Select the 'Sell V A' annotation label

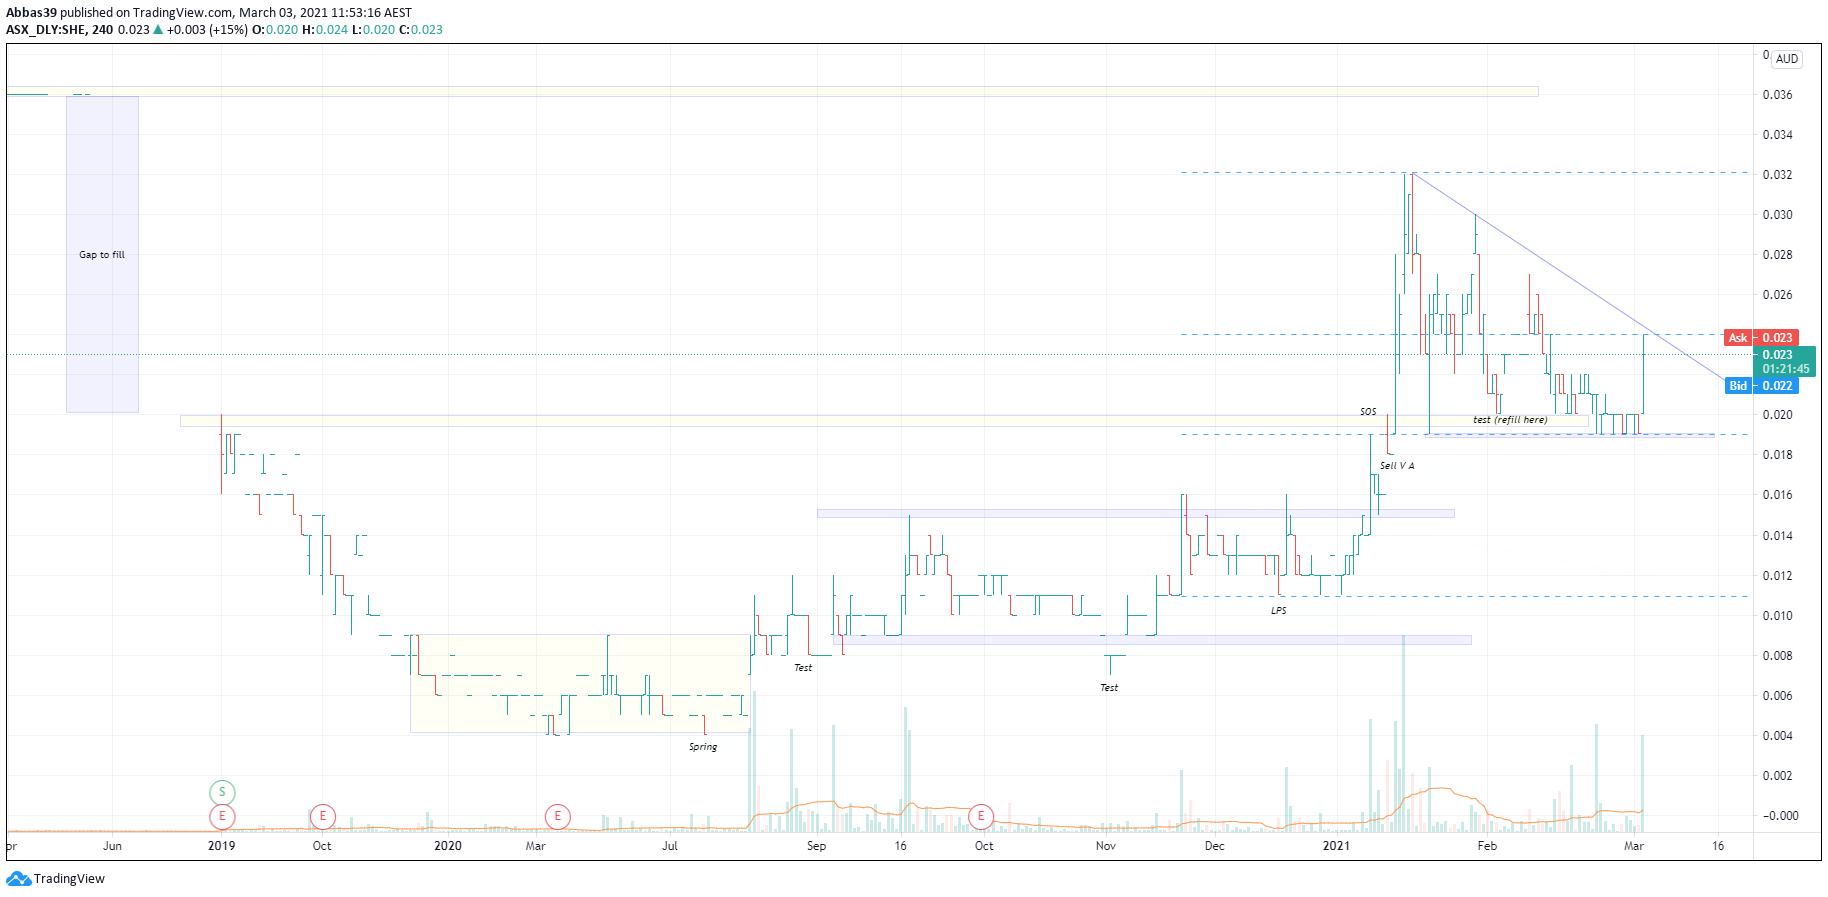coord(1397,466)
